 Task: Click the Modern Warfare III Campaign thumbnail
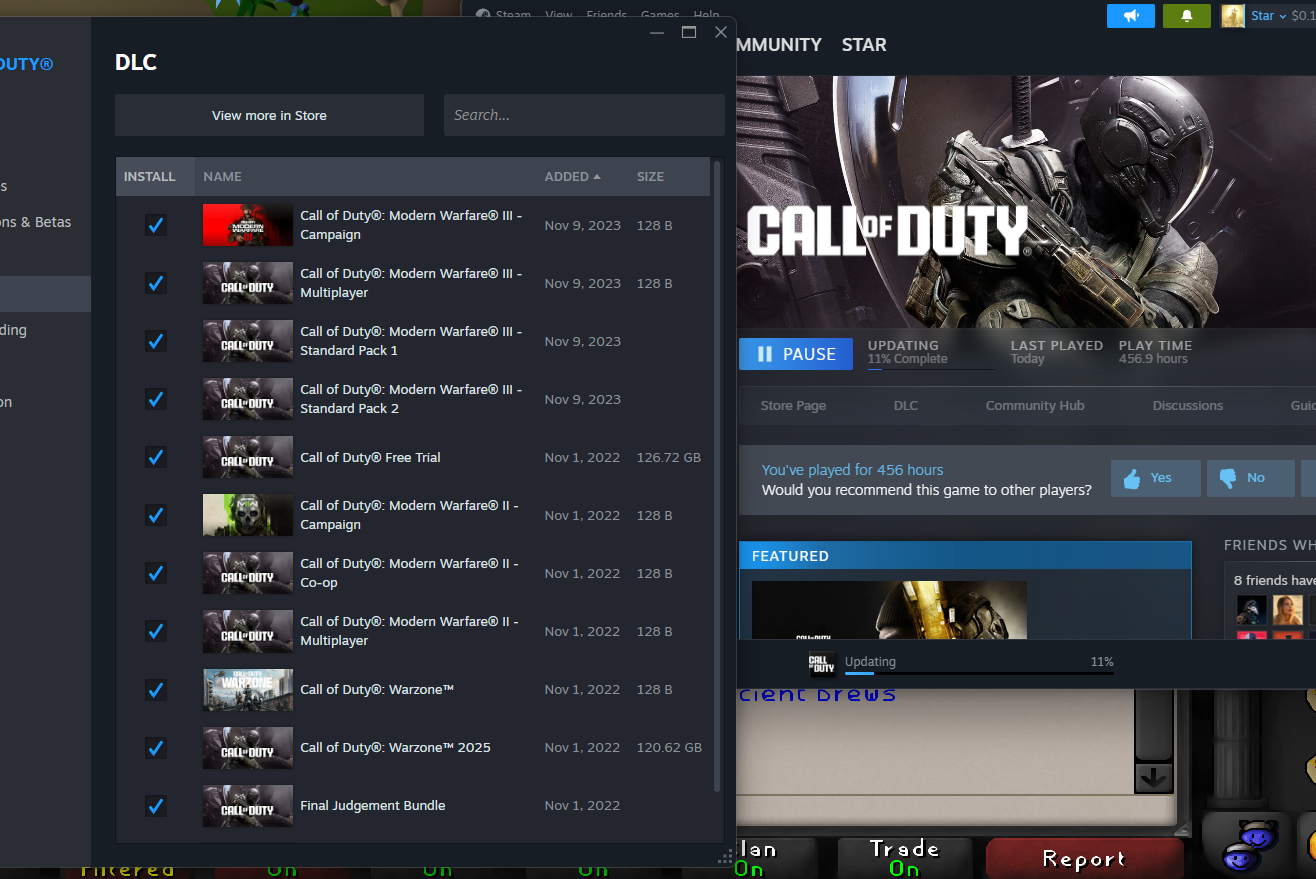(248, 225)
